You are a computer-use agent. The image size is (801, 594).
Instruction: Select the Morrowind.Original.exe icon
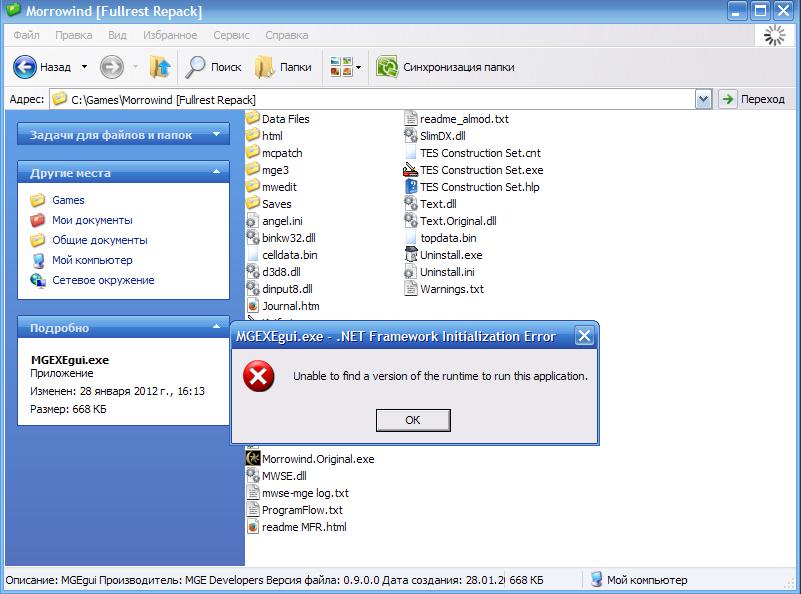coord(253,458)
